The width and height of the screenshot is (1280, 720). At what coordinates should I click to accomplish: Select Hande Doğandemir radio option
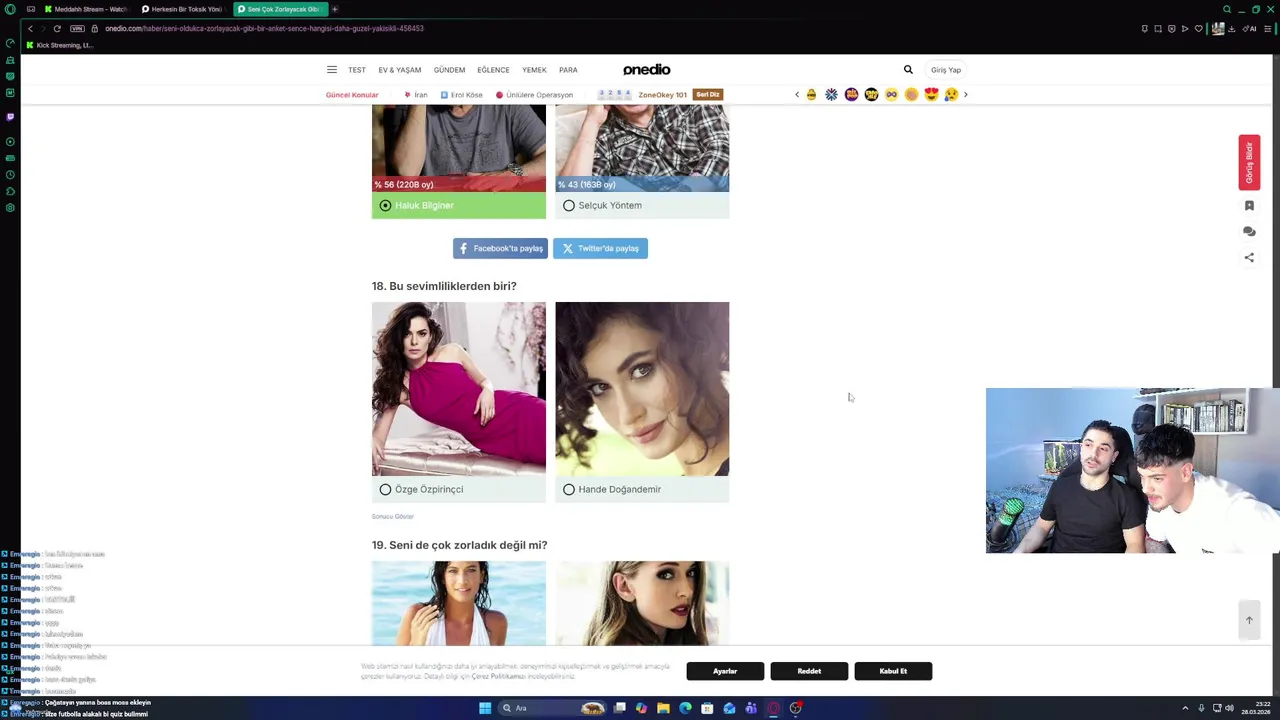569,489
